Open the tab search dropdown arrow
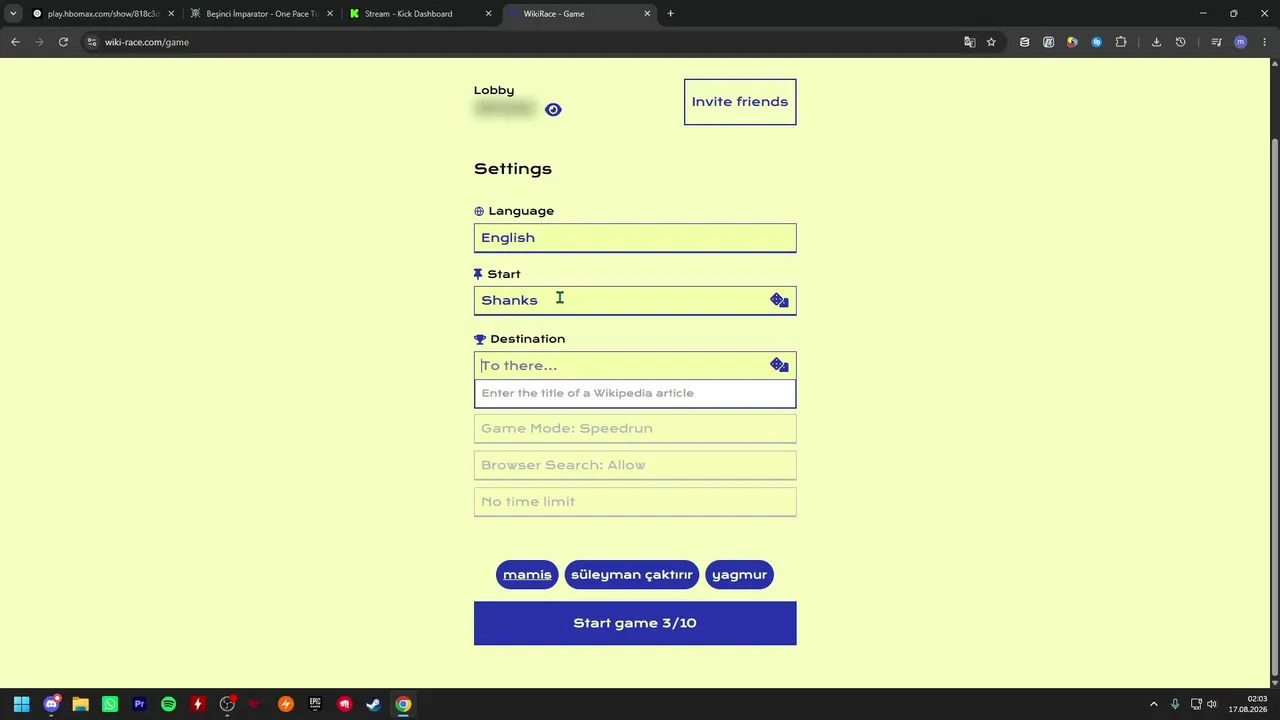Viewport: 1280px width, 720px height. [x=12, y=14]
